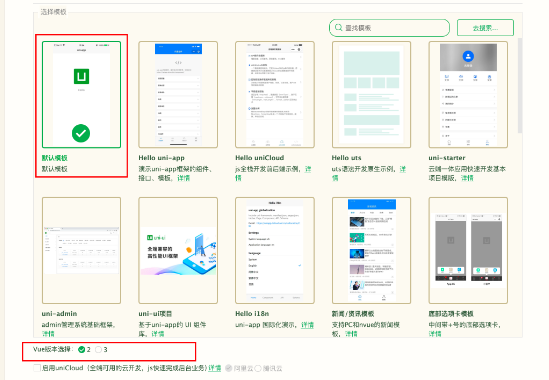Open 详情 link under Hello uni-app
The height and width of the screenshot is (380, 549).
pyautogui.click(x=183, y=178)
